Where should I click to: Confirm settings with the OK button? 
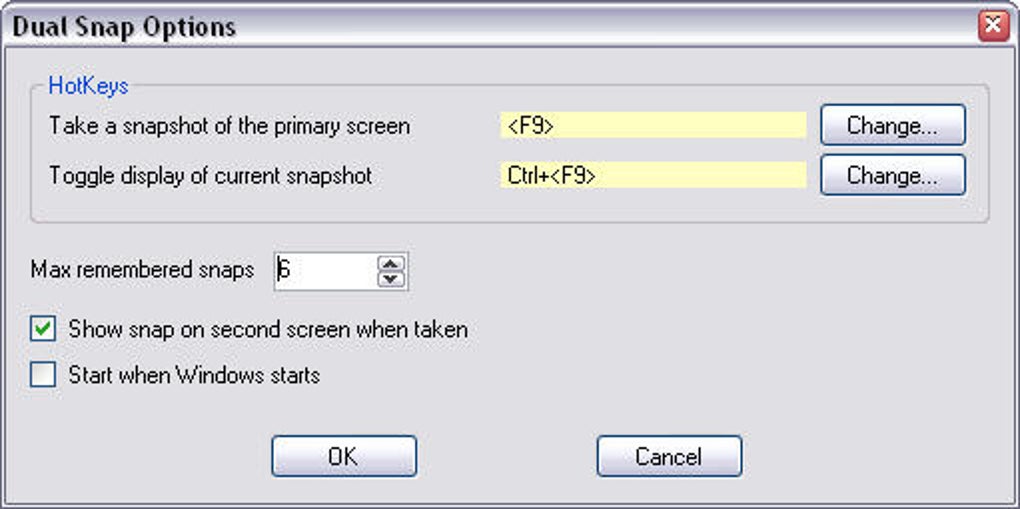tap(343, 456)
